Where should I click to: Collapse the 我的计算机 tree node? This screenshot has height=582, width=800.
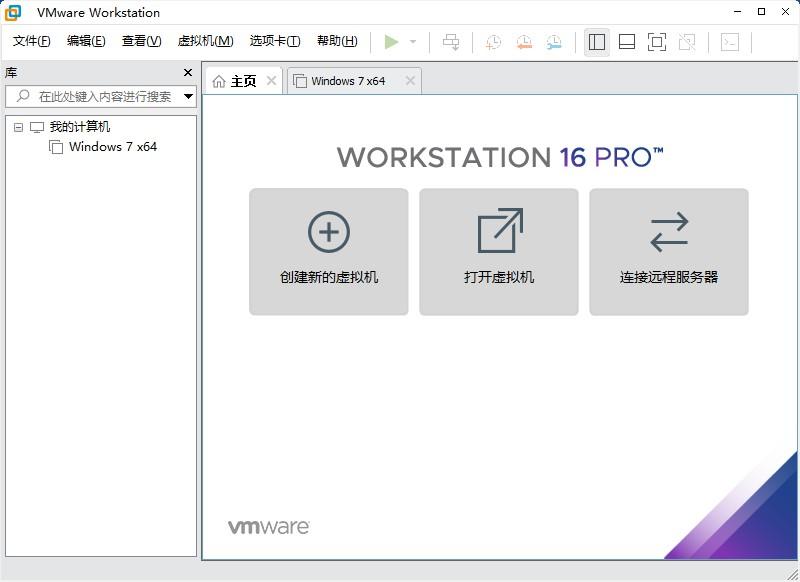18,127
